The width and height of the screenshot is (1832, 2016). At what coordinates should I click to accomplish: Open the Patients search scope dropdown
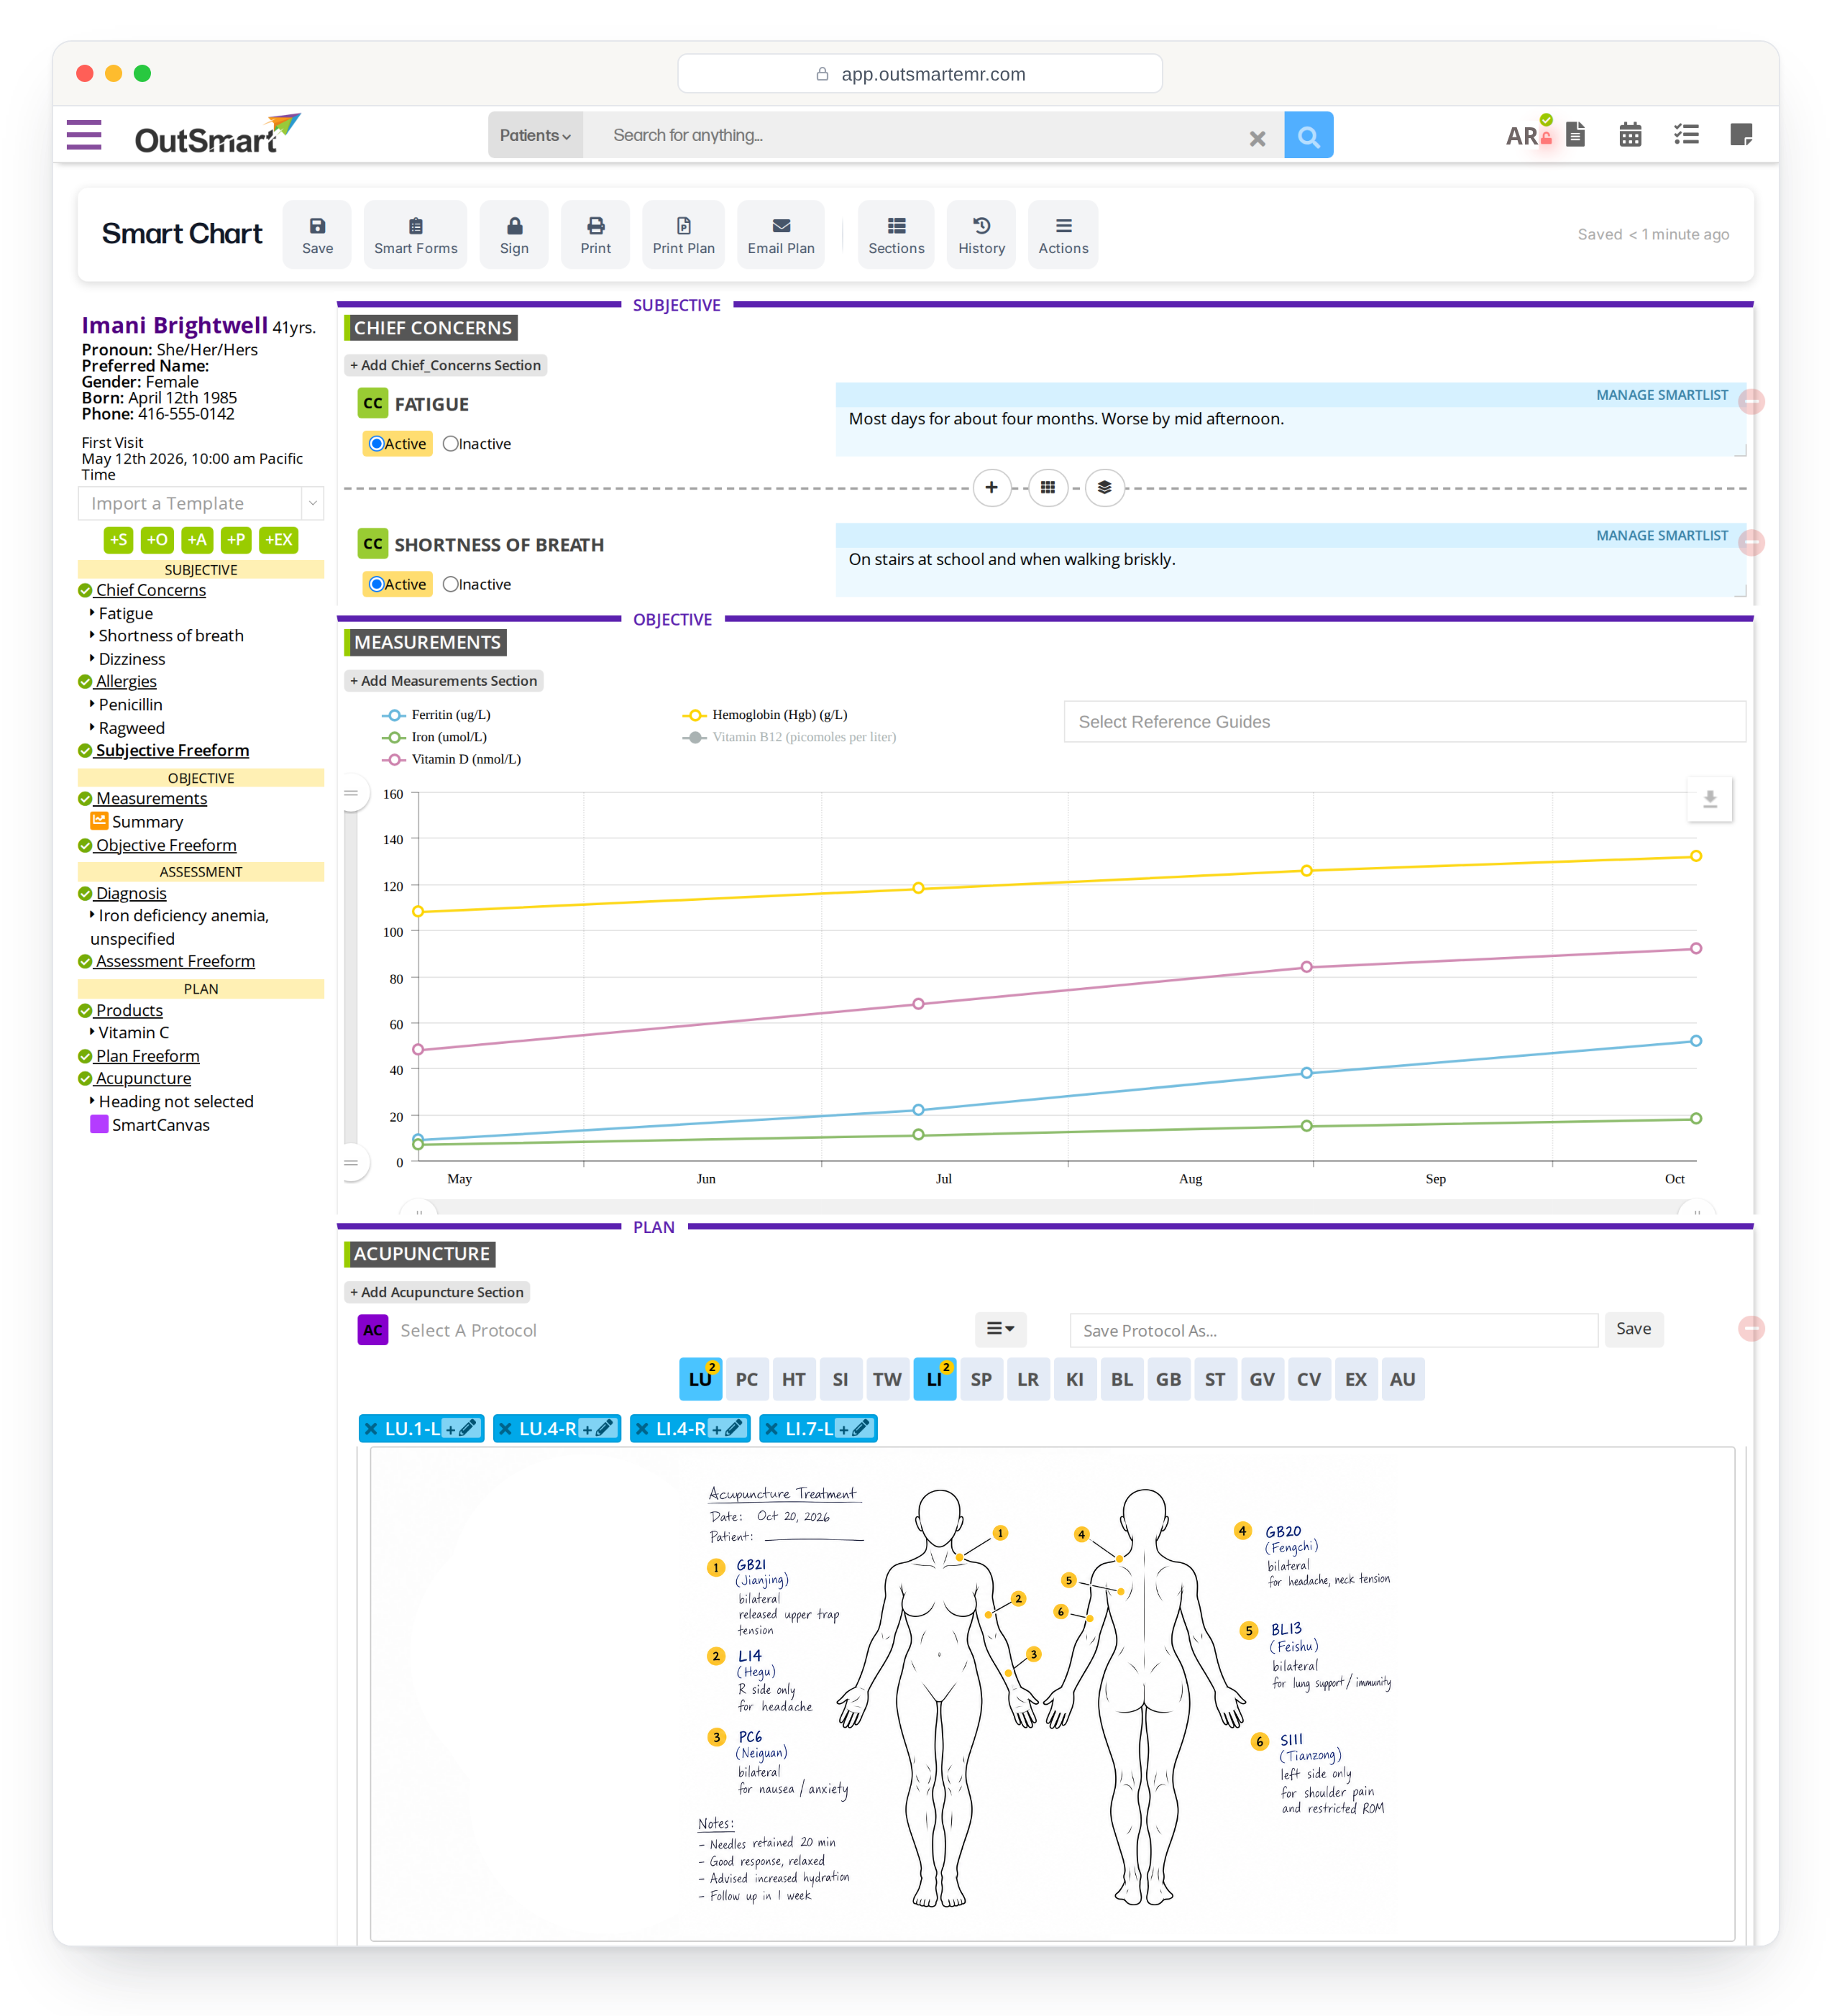pos(535,135)
